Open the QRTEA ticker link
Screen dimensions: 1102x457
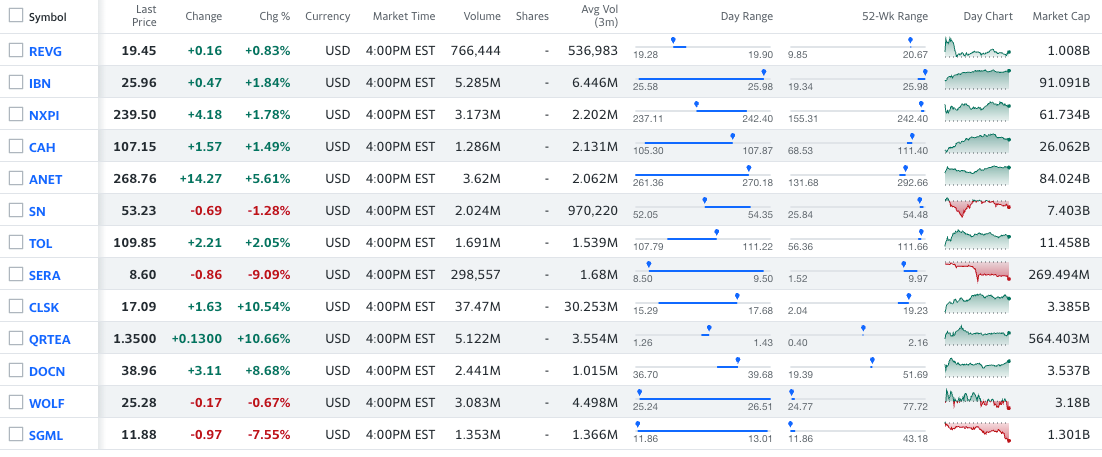[x=50, y=340]
